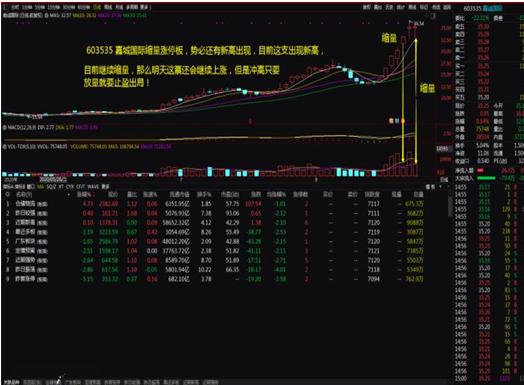Open the 更多 periods dropdown in top bar
524x385 pixels.
coord(144,7)
